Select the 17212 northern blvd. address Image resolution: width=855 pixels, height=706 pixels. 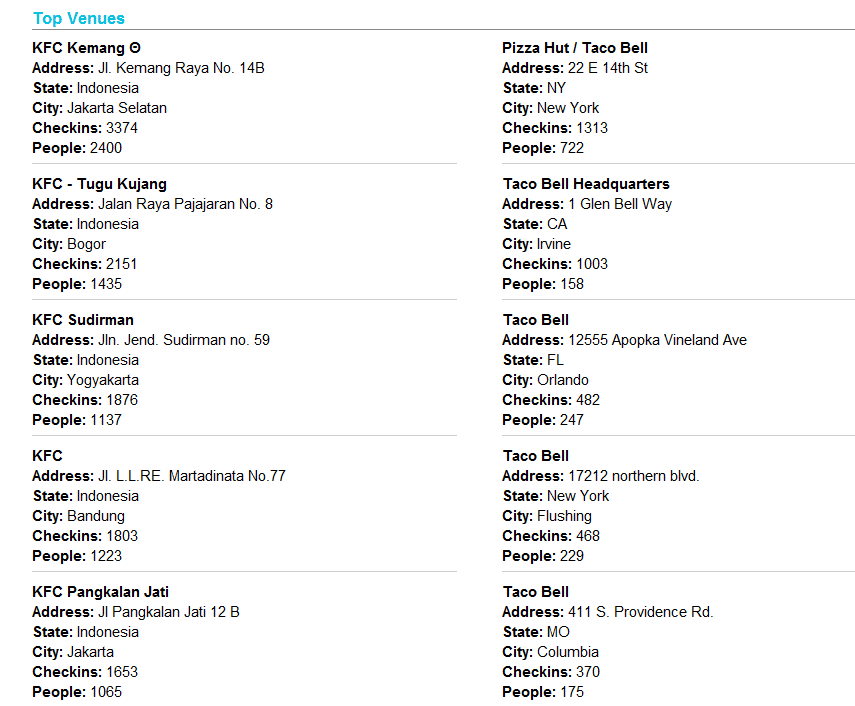(x=634, y=476)
